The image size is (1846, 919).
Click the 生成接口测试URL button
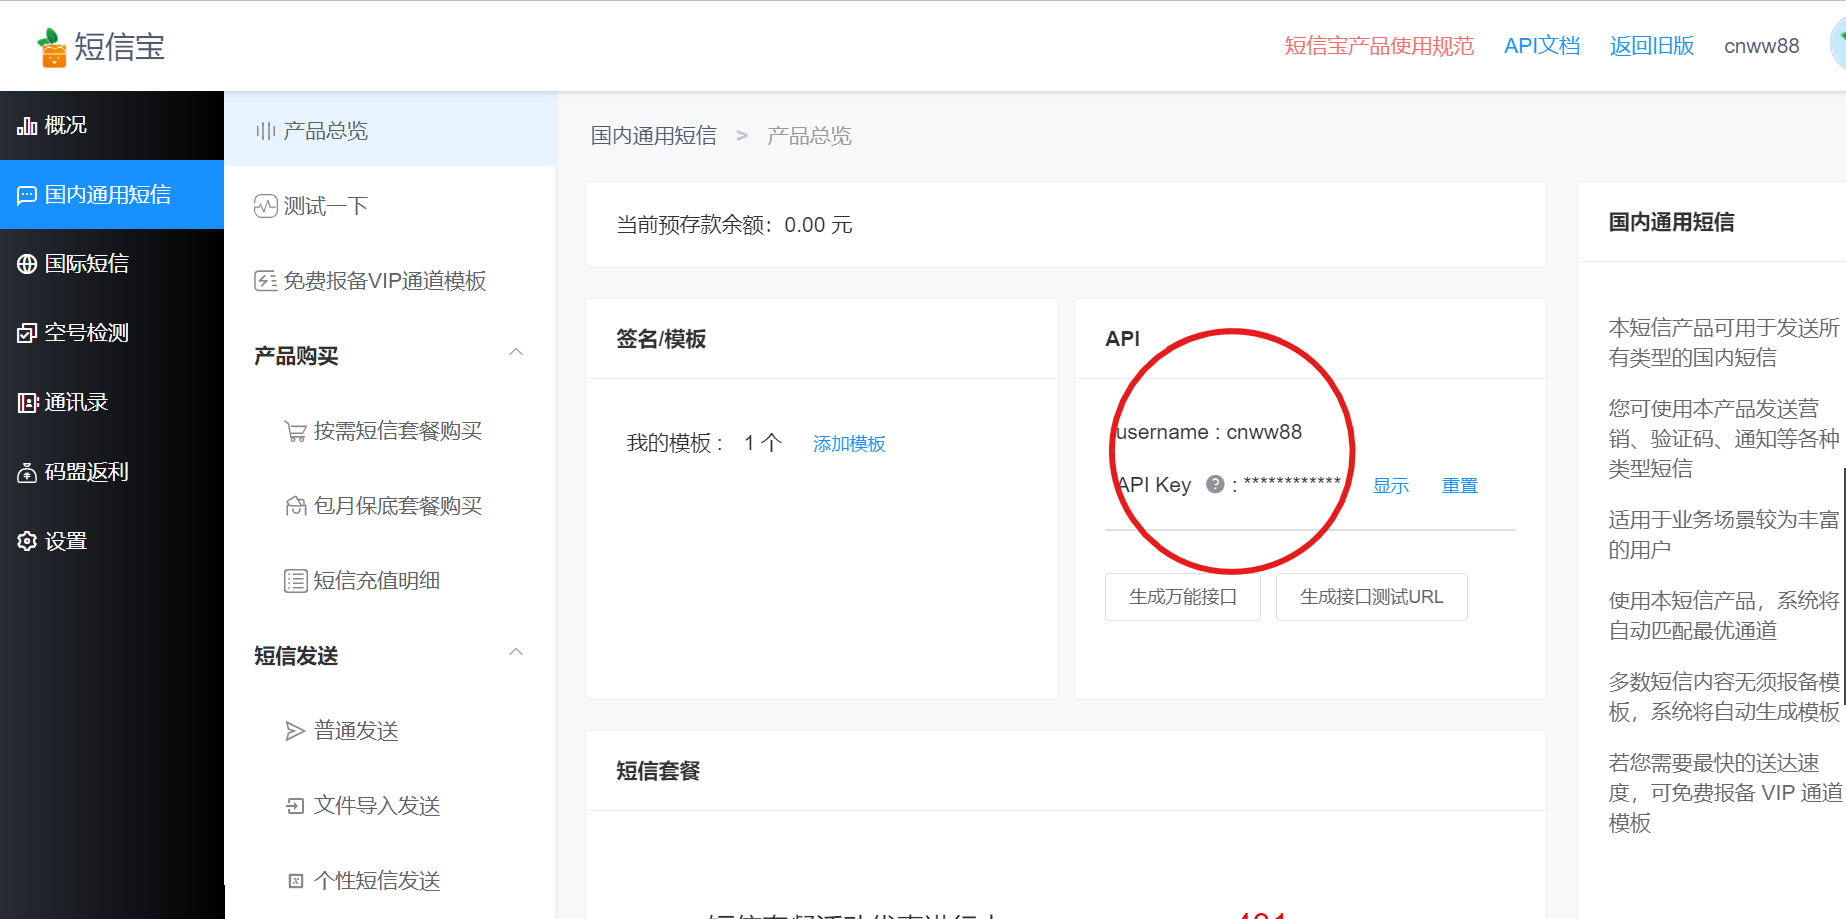pos(1372,597)
